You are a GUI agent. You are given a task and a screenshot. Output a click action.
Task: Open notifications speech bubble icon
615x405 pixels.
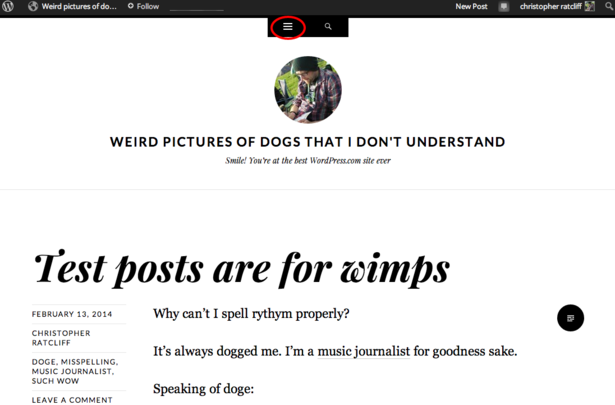pyautogui.click(x=504, y=6)
